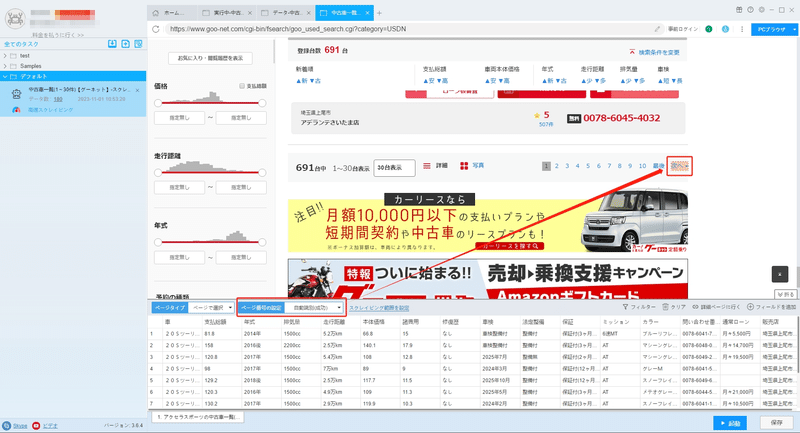Click left handle of 年式 range slider
The height and width of the screenshot is (433, 800).
click(158, 242)
